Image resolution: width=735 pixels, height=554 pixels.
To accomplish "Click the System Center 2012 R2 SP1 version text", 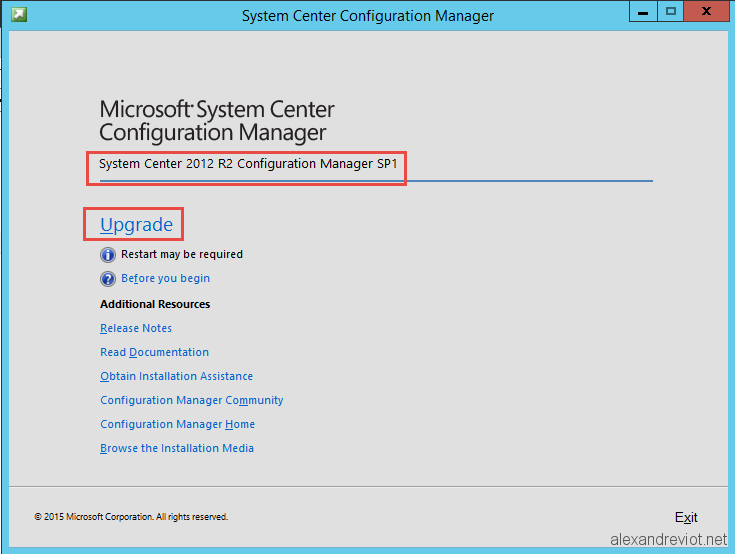I will (x=248, y=164).
